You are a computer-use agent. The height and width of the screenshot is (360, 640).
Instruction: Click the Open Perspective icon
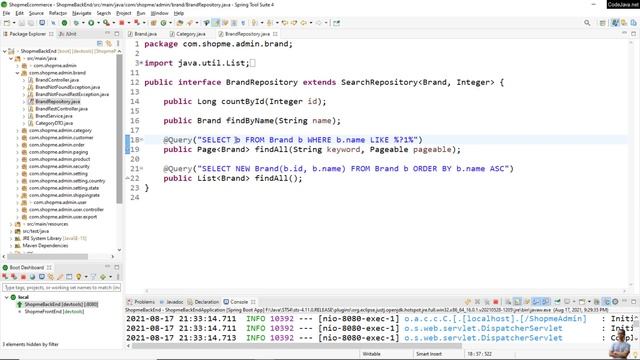click(602, 23)
